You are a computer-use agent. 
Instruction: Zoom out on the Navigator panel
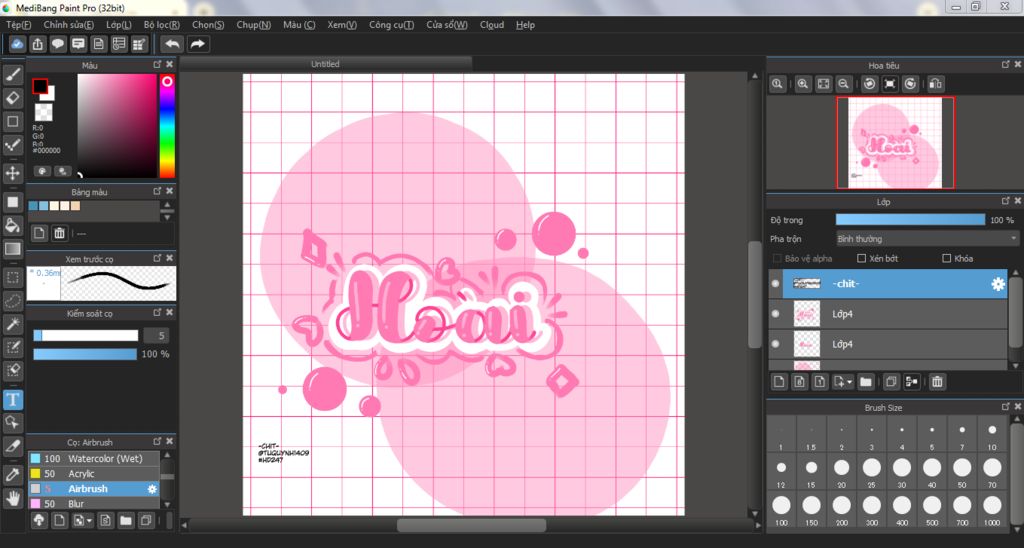[x=844, y=84]
